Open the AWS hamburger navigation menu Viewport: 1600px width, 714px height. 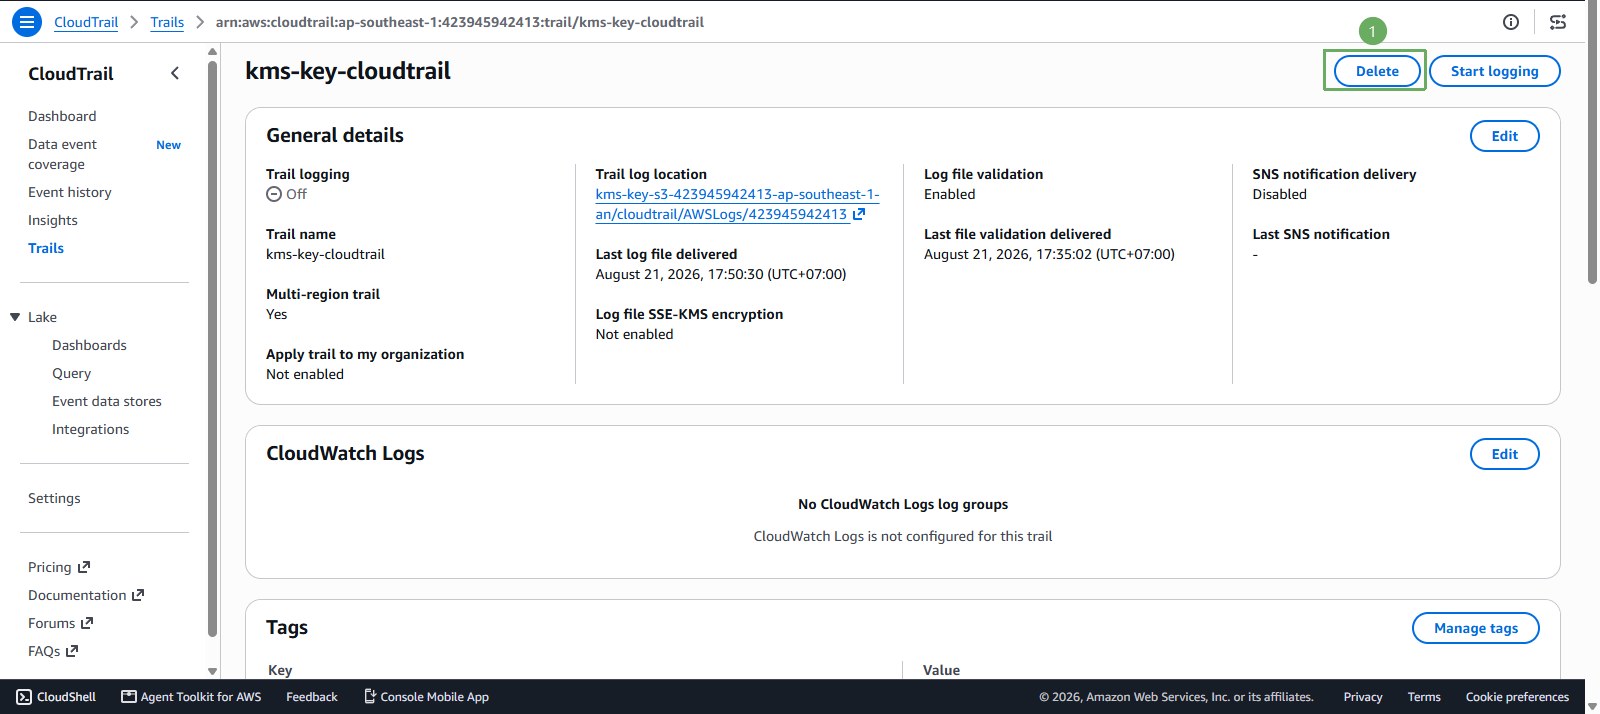(27, 21)
